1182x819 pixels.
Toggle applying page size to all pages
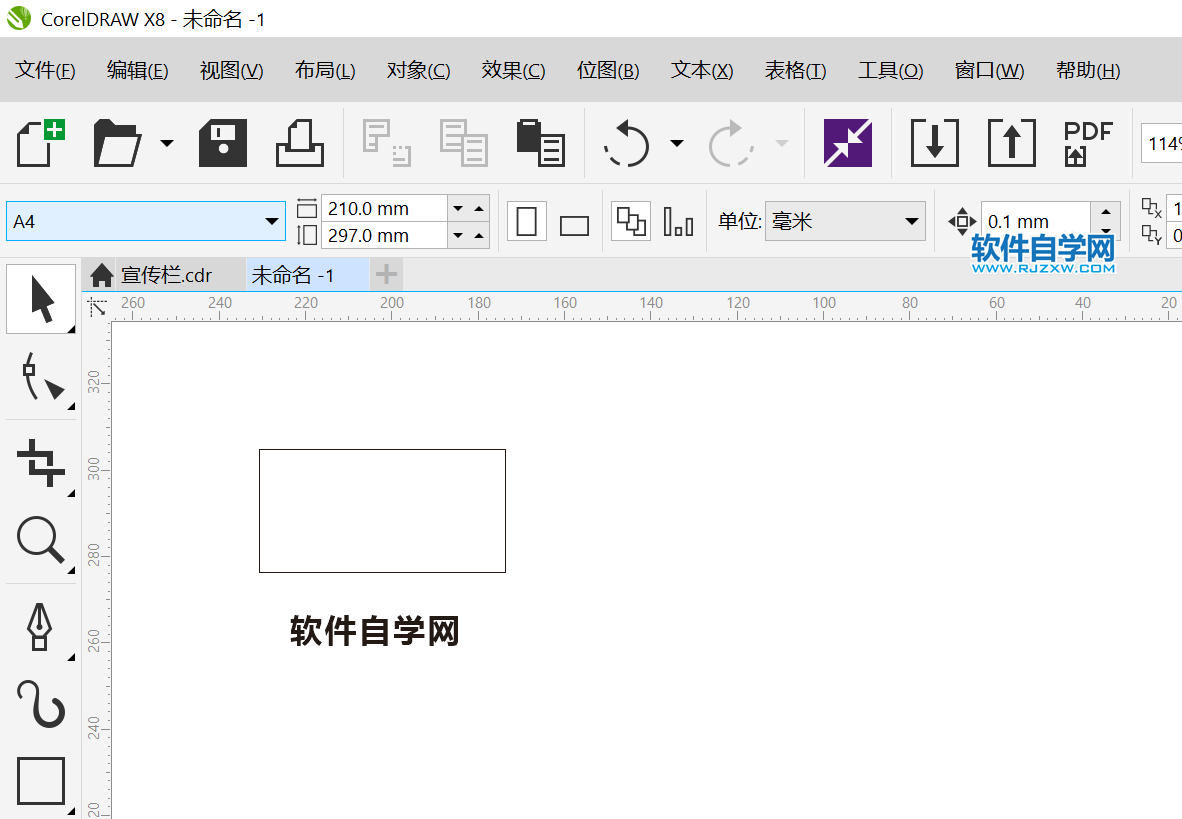(629, 221)
